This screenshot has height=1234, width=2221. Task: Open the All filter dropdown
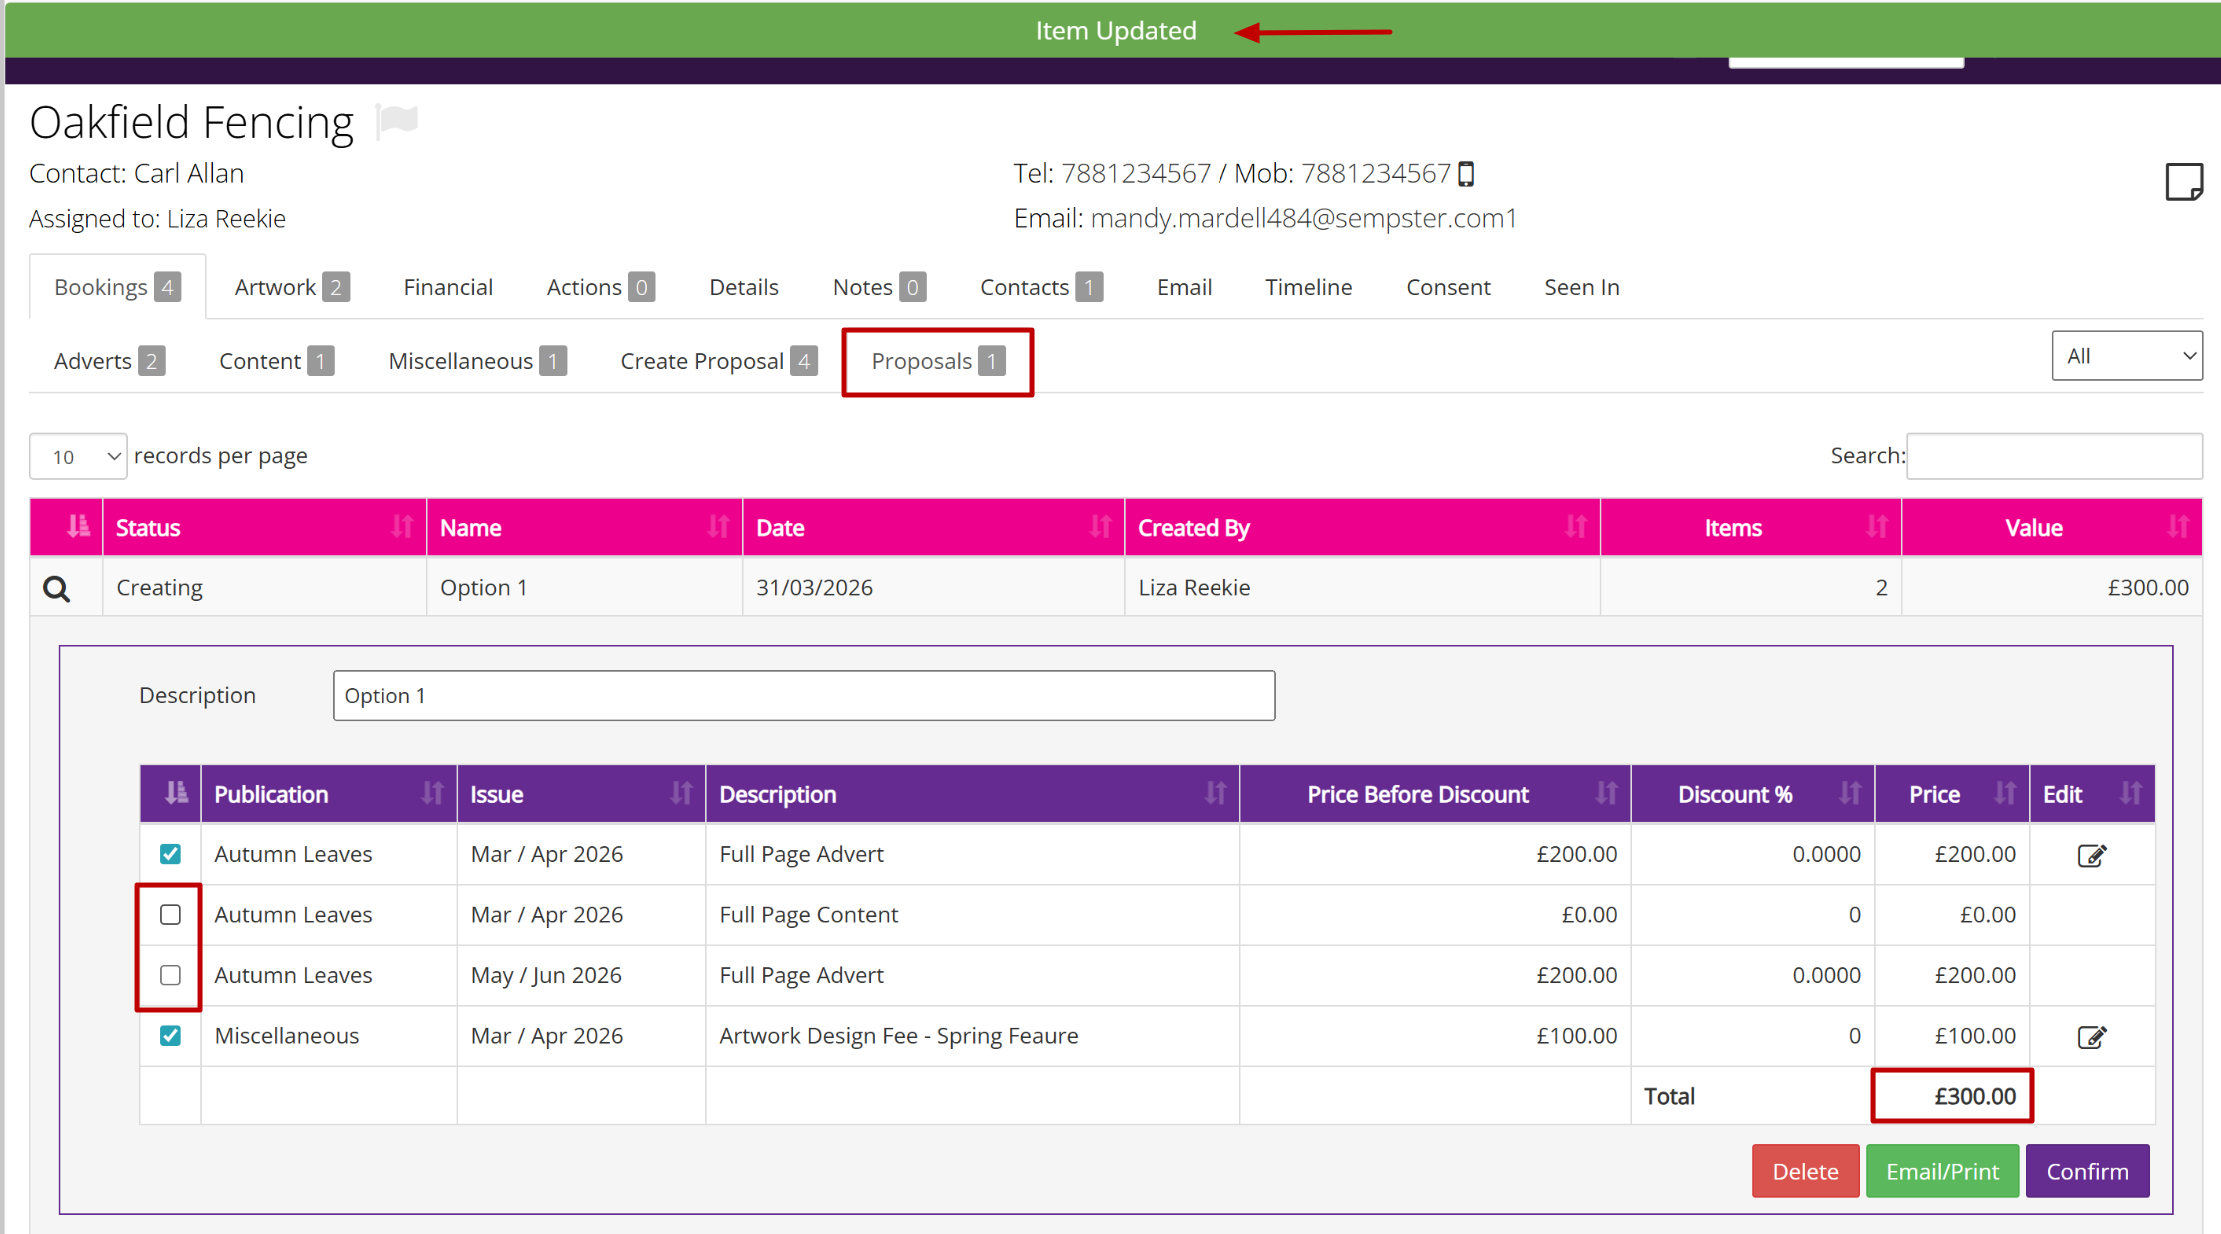coord(2126,356)
